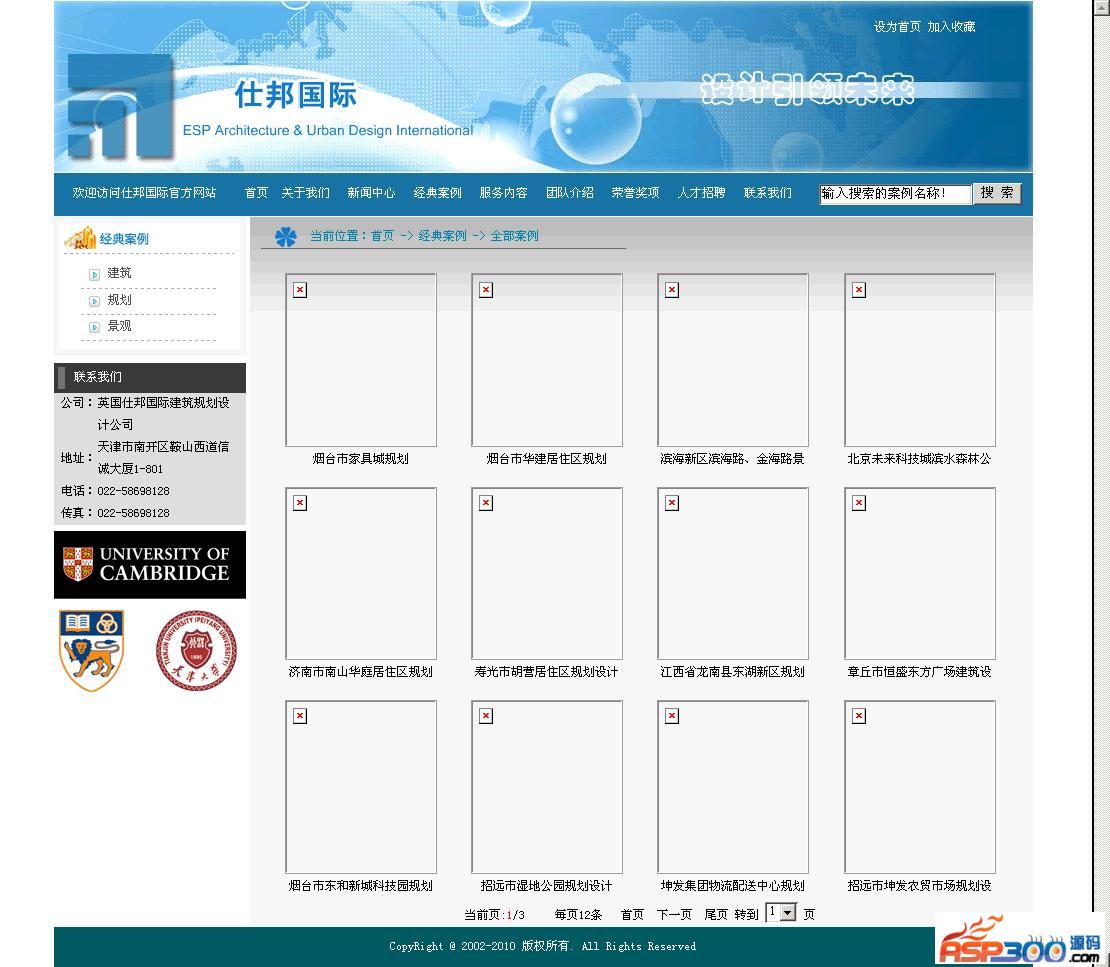Focus the 输入搜索的案例名称 search field
This screenshot has width=1110, height=967.
click(895, 194)
